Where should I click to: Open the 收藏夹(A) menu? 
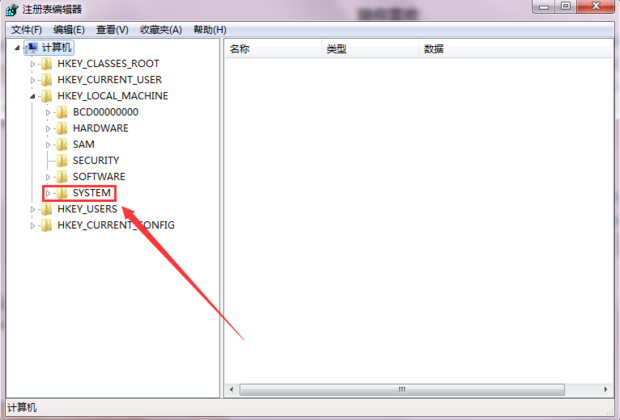click(161, 30)
